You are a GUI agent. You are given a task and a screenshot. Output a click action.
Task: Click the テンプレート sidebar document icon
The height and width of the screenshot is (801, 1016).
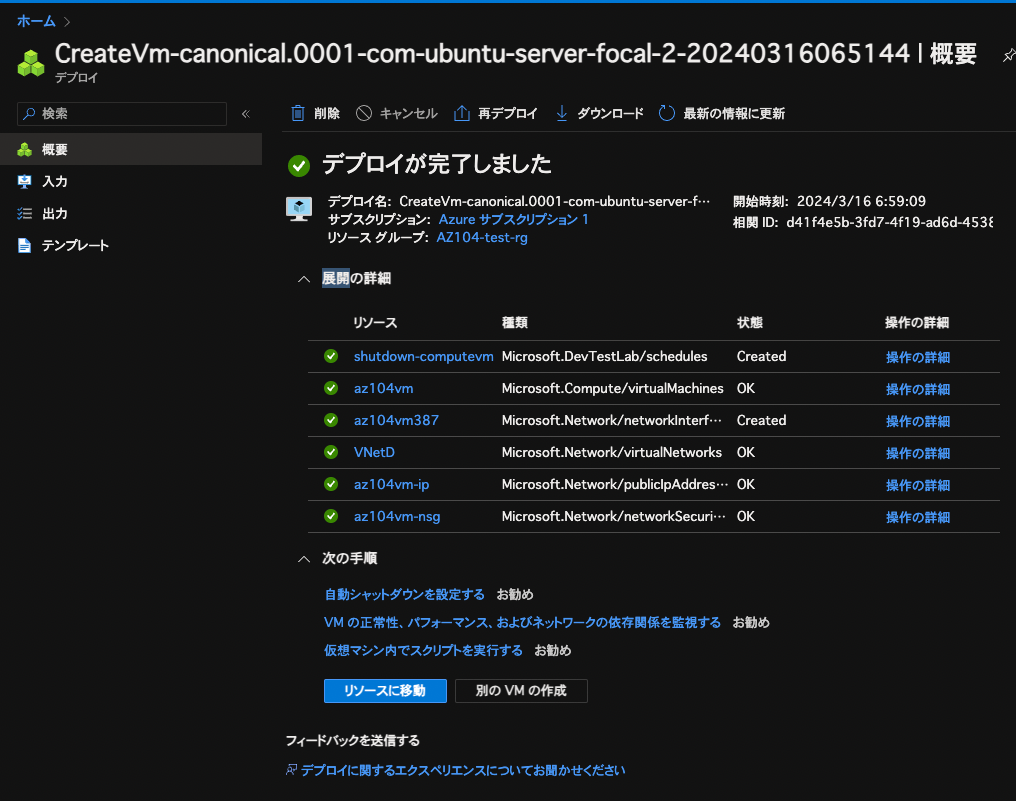[x=25, y=246]
